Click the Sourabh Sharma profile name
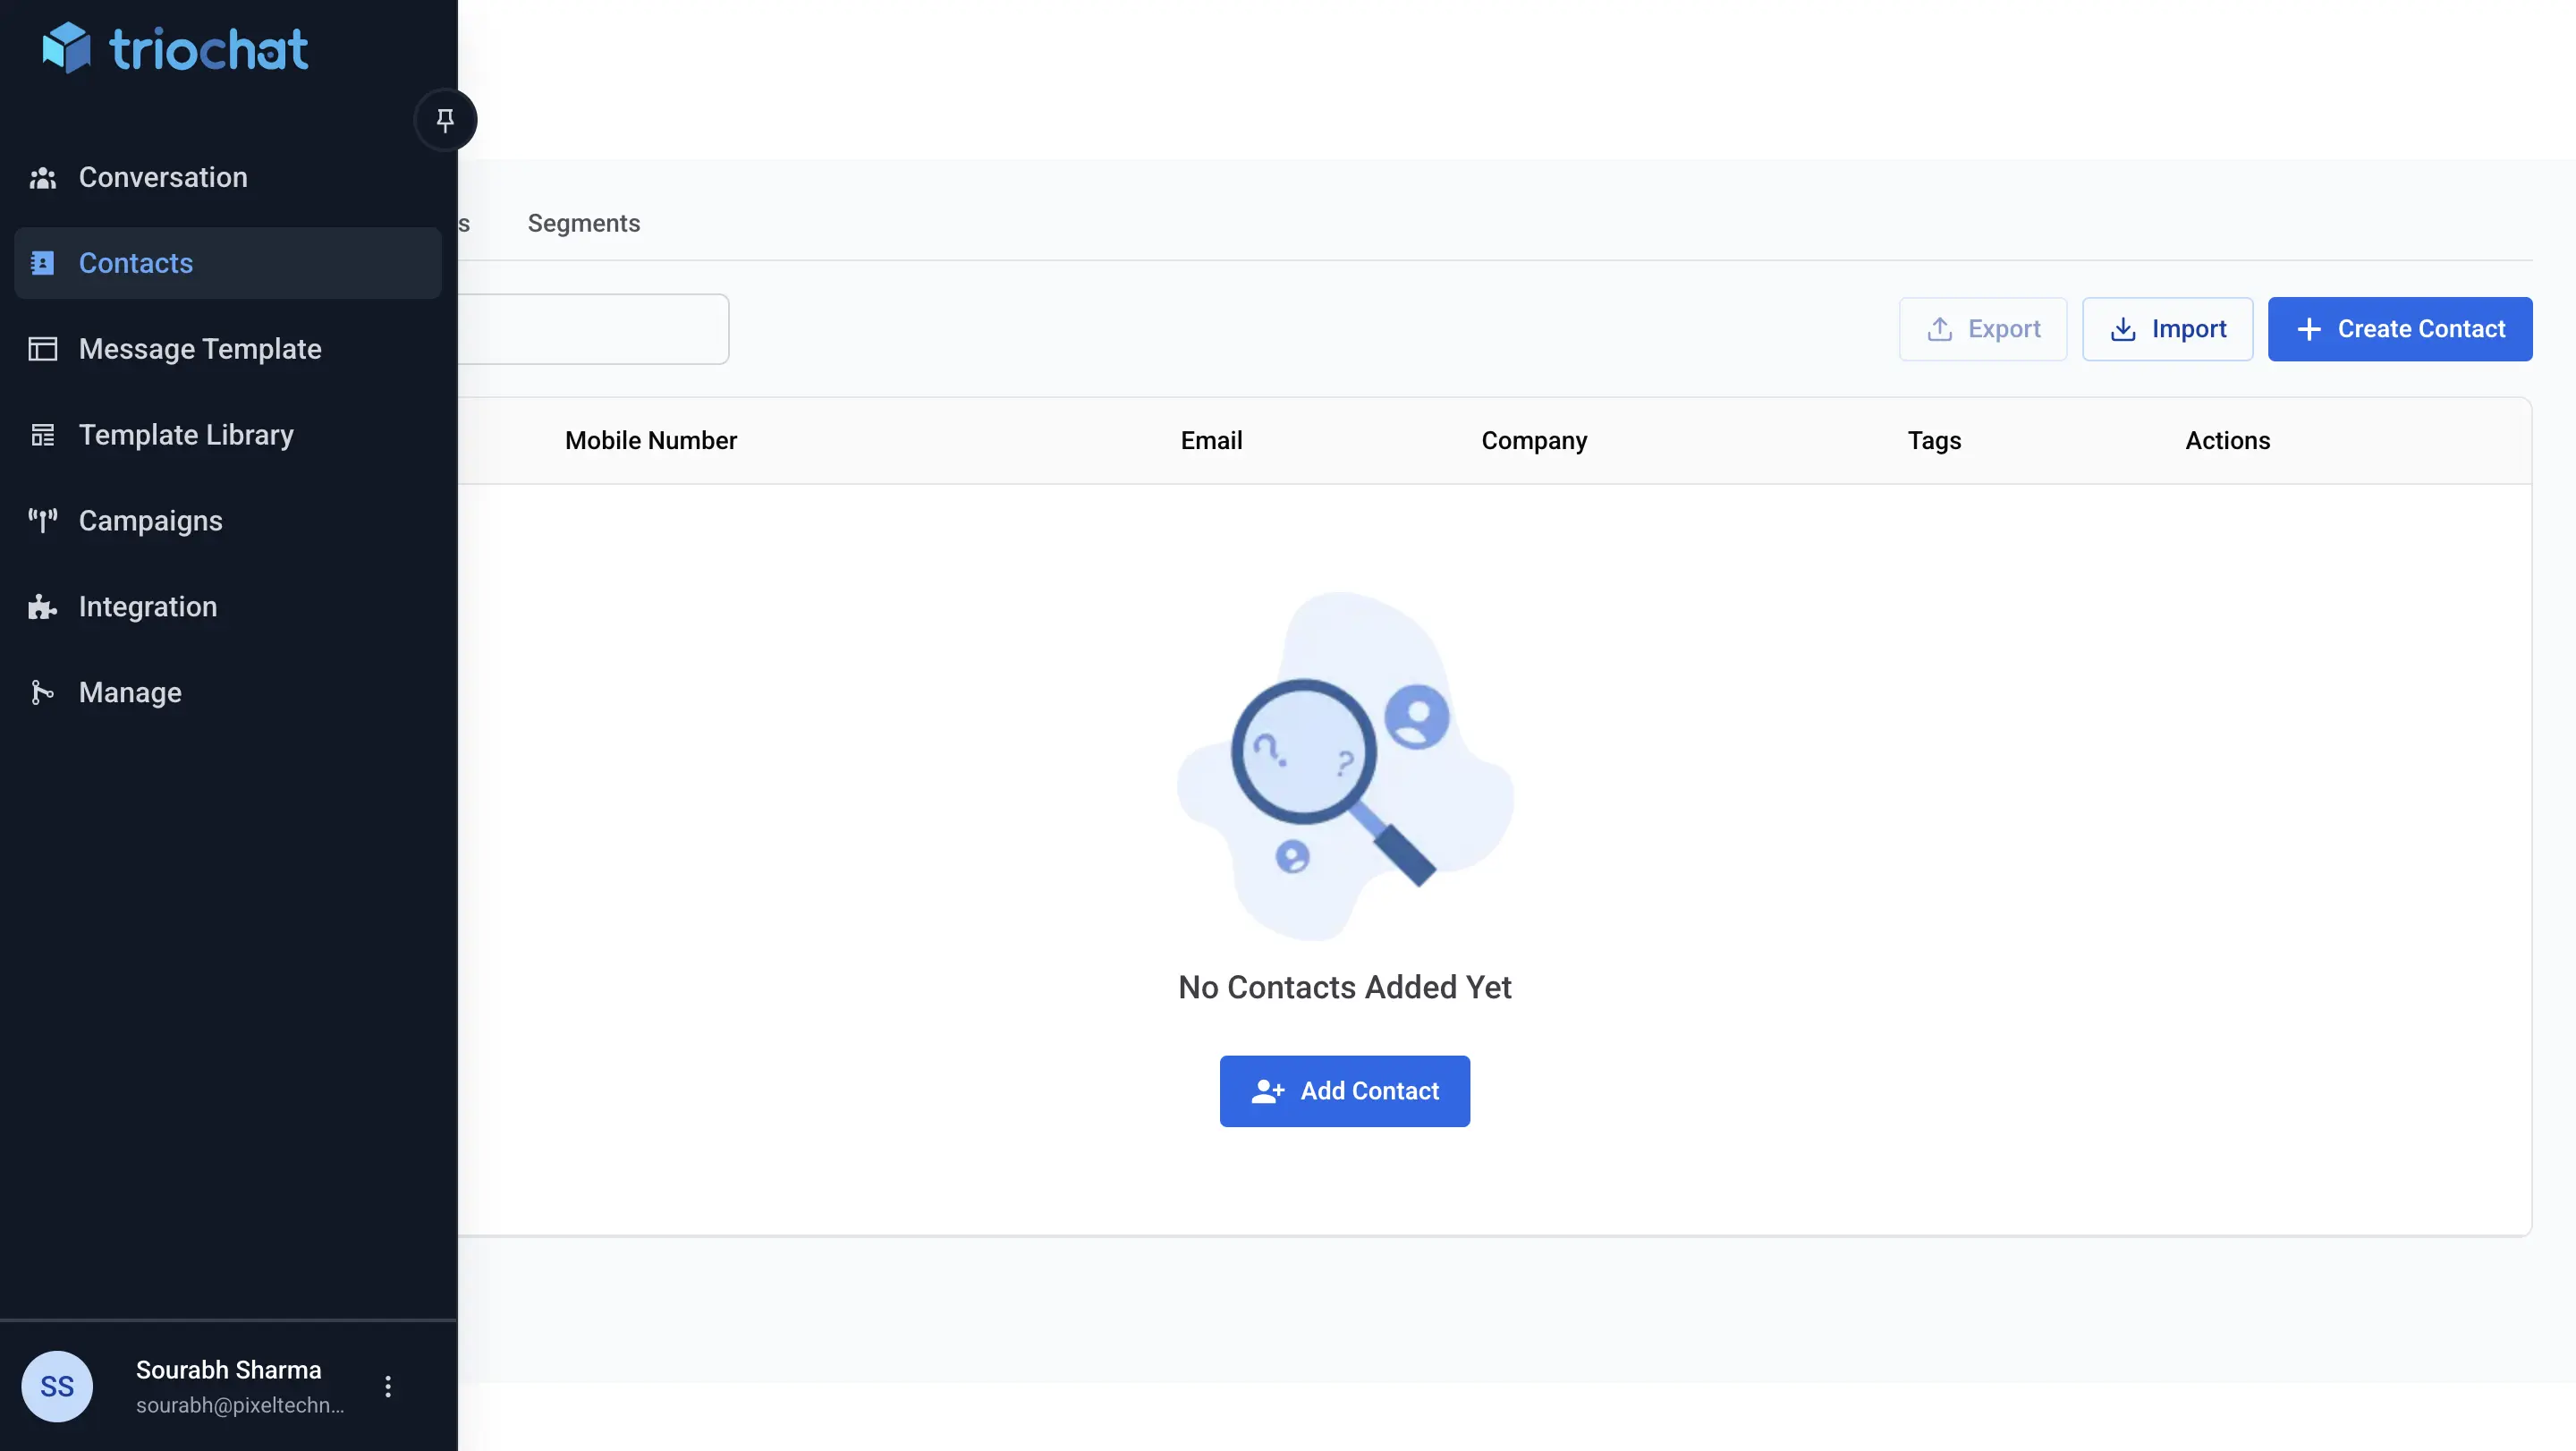The image size is (2576, 1451). click(x=228, y=1370)
